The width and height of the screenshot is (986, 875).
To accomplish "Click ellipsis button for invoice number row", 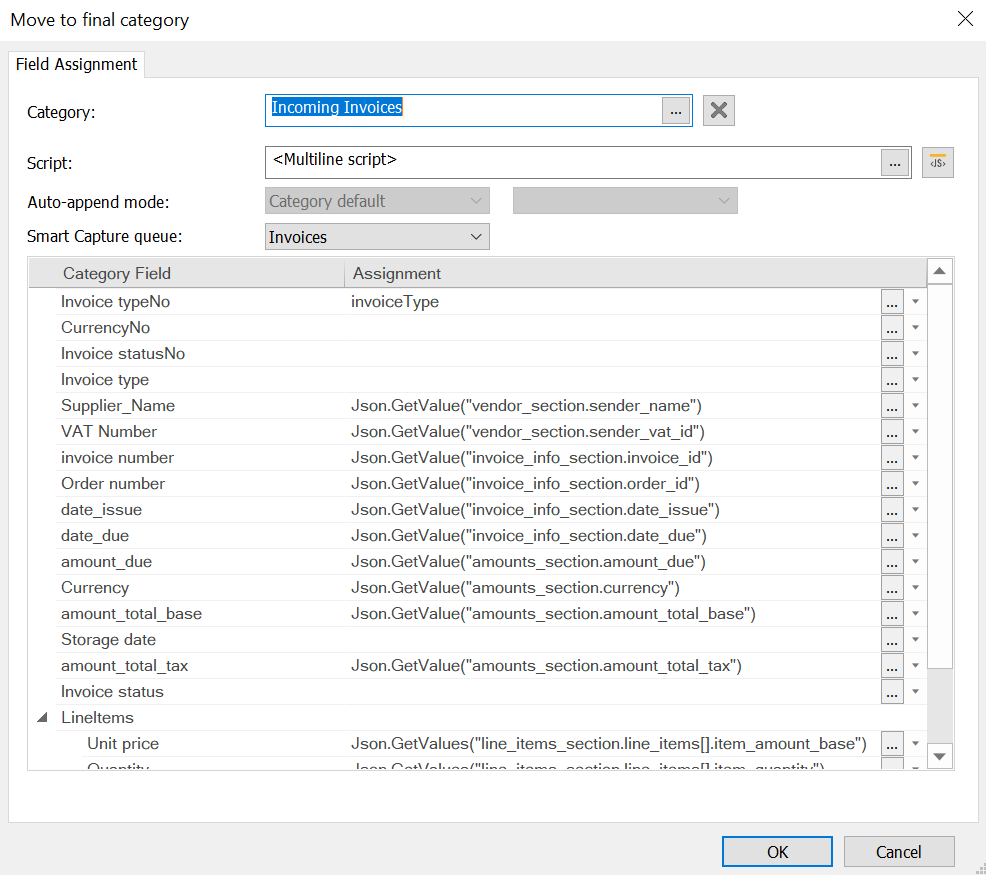I will [892, 458].
